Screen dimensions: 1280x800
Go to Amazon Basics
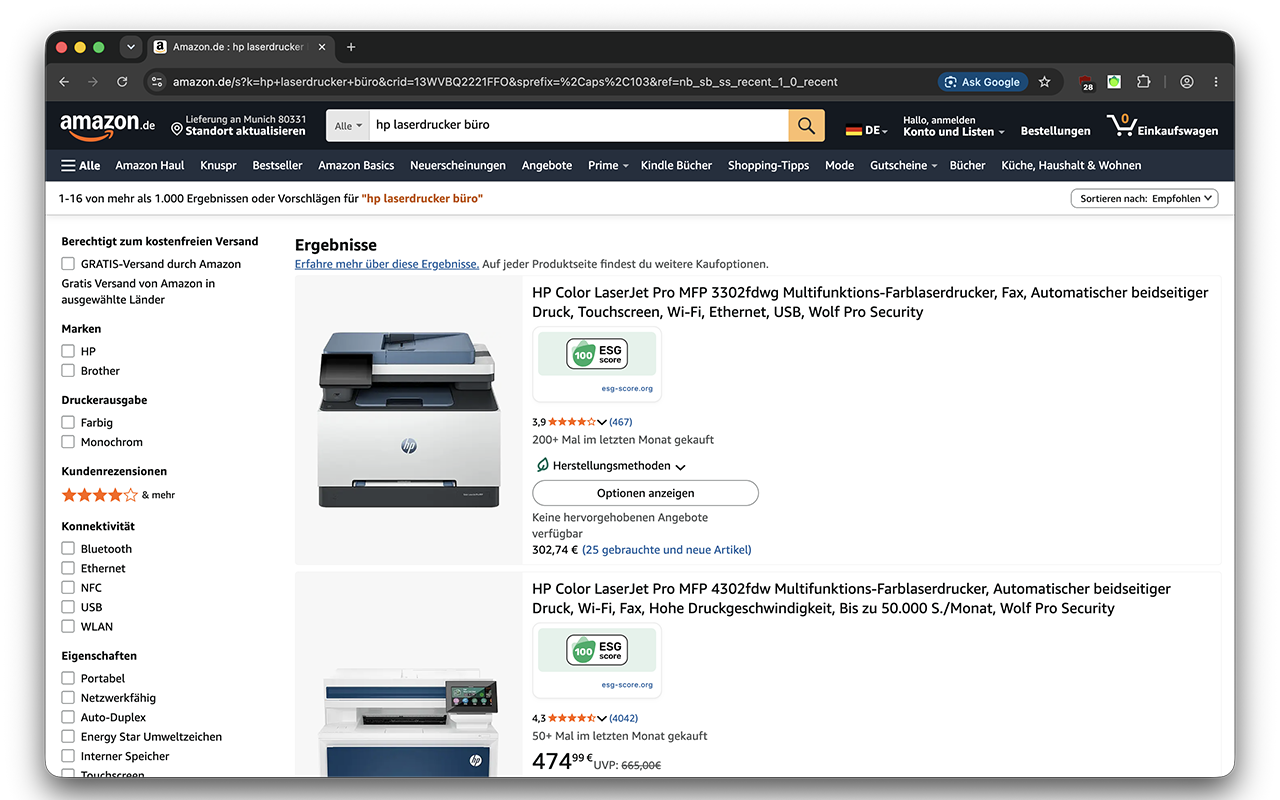point(356,165)
